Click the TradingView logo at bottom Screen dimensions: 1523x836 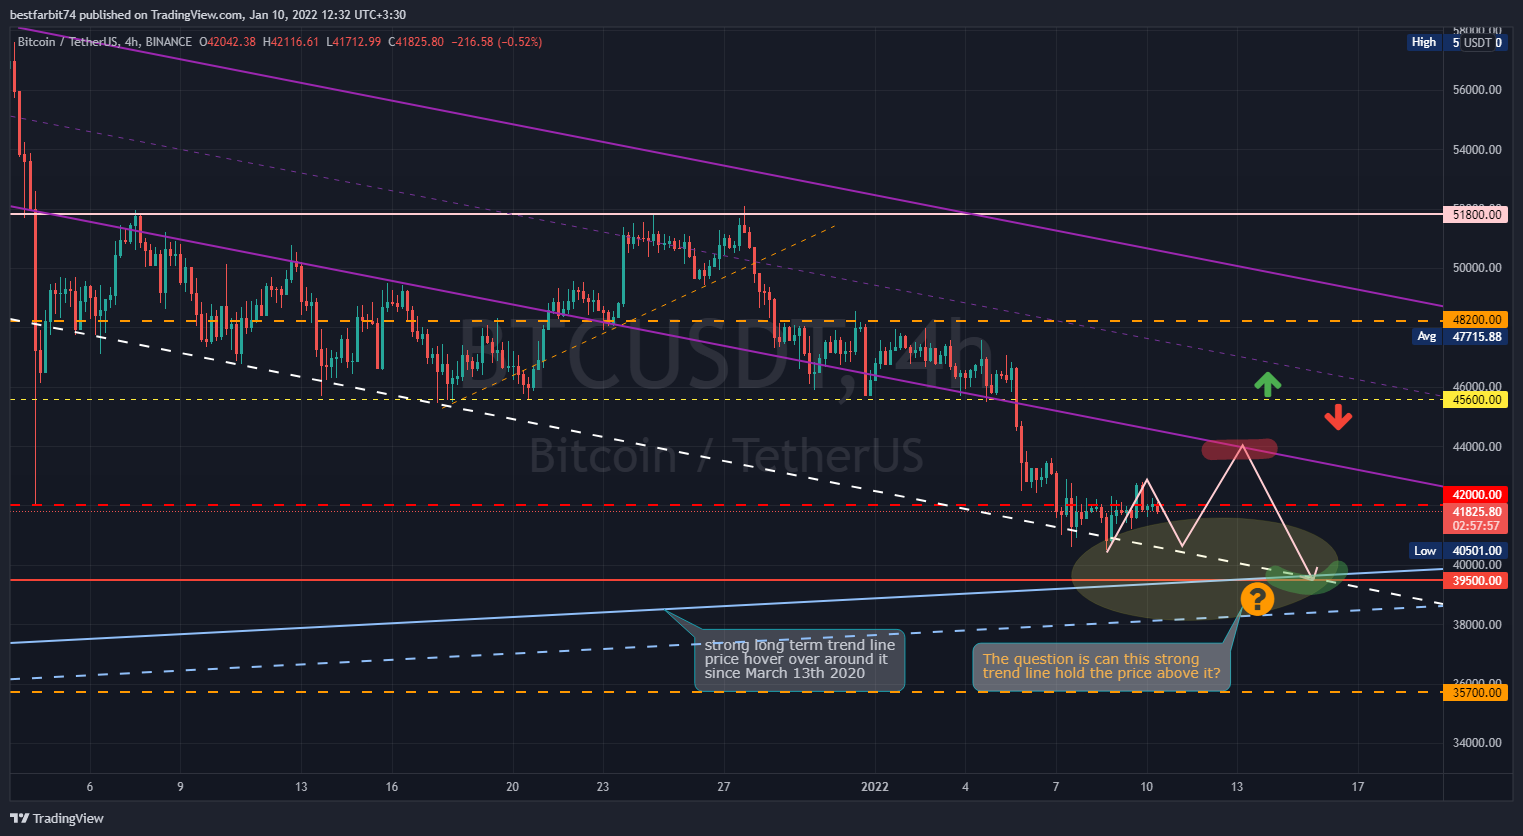pyautogui.click(x=57, y=818)
